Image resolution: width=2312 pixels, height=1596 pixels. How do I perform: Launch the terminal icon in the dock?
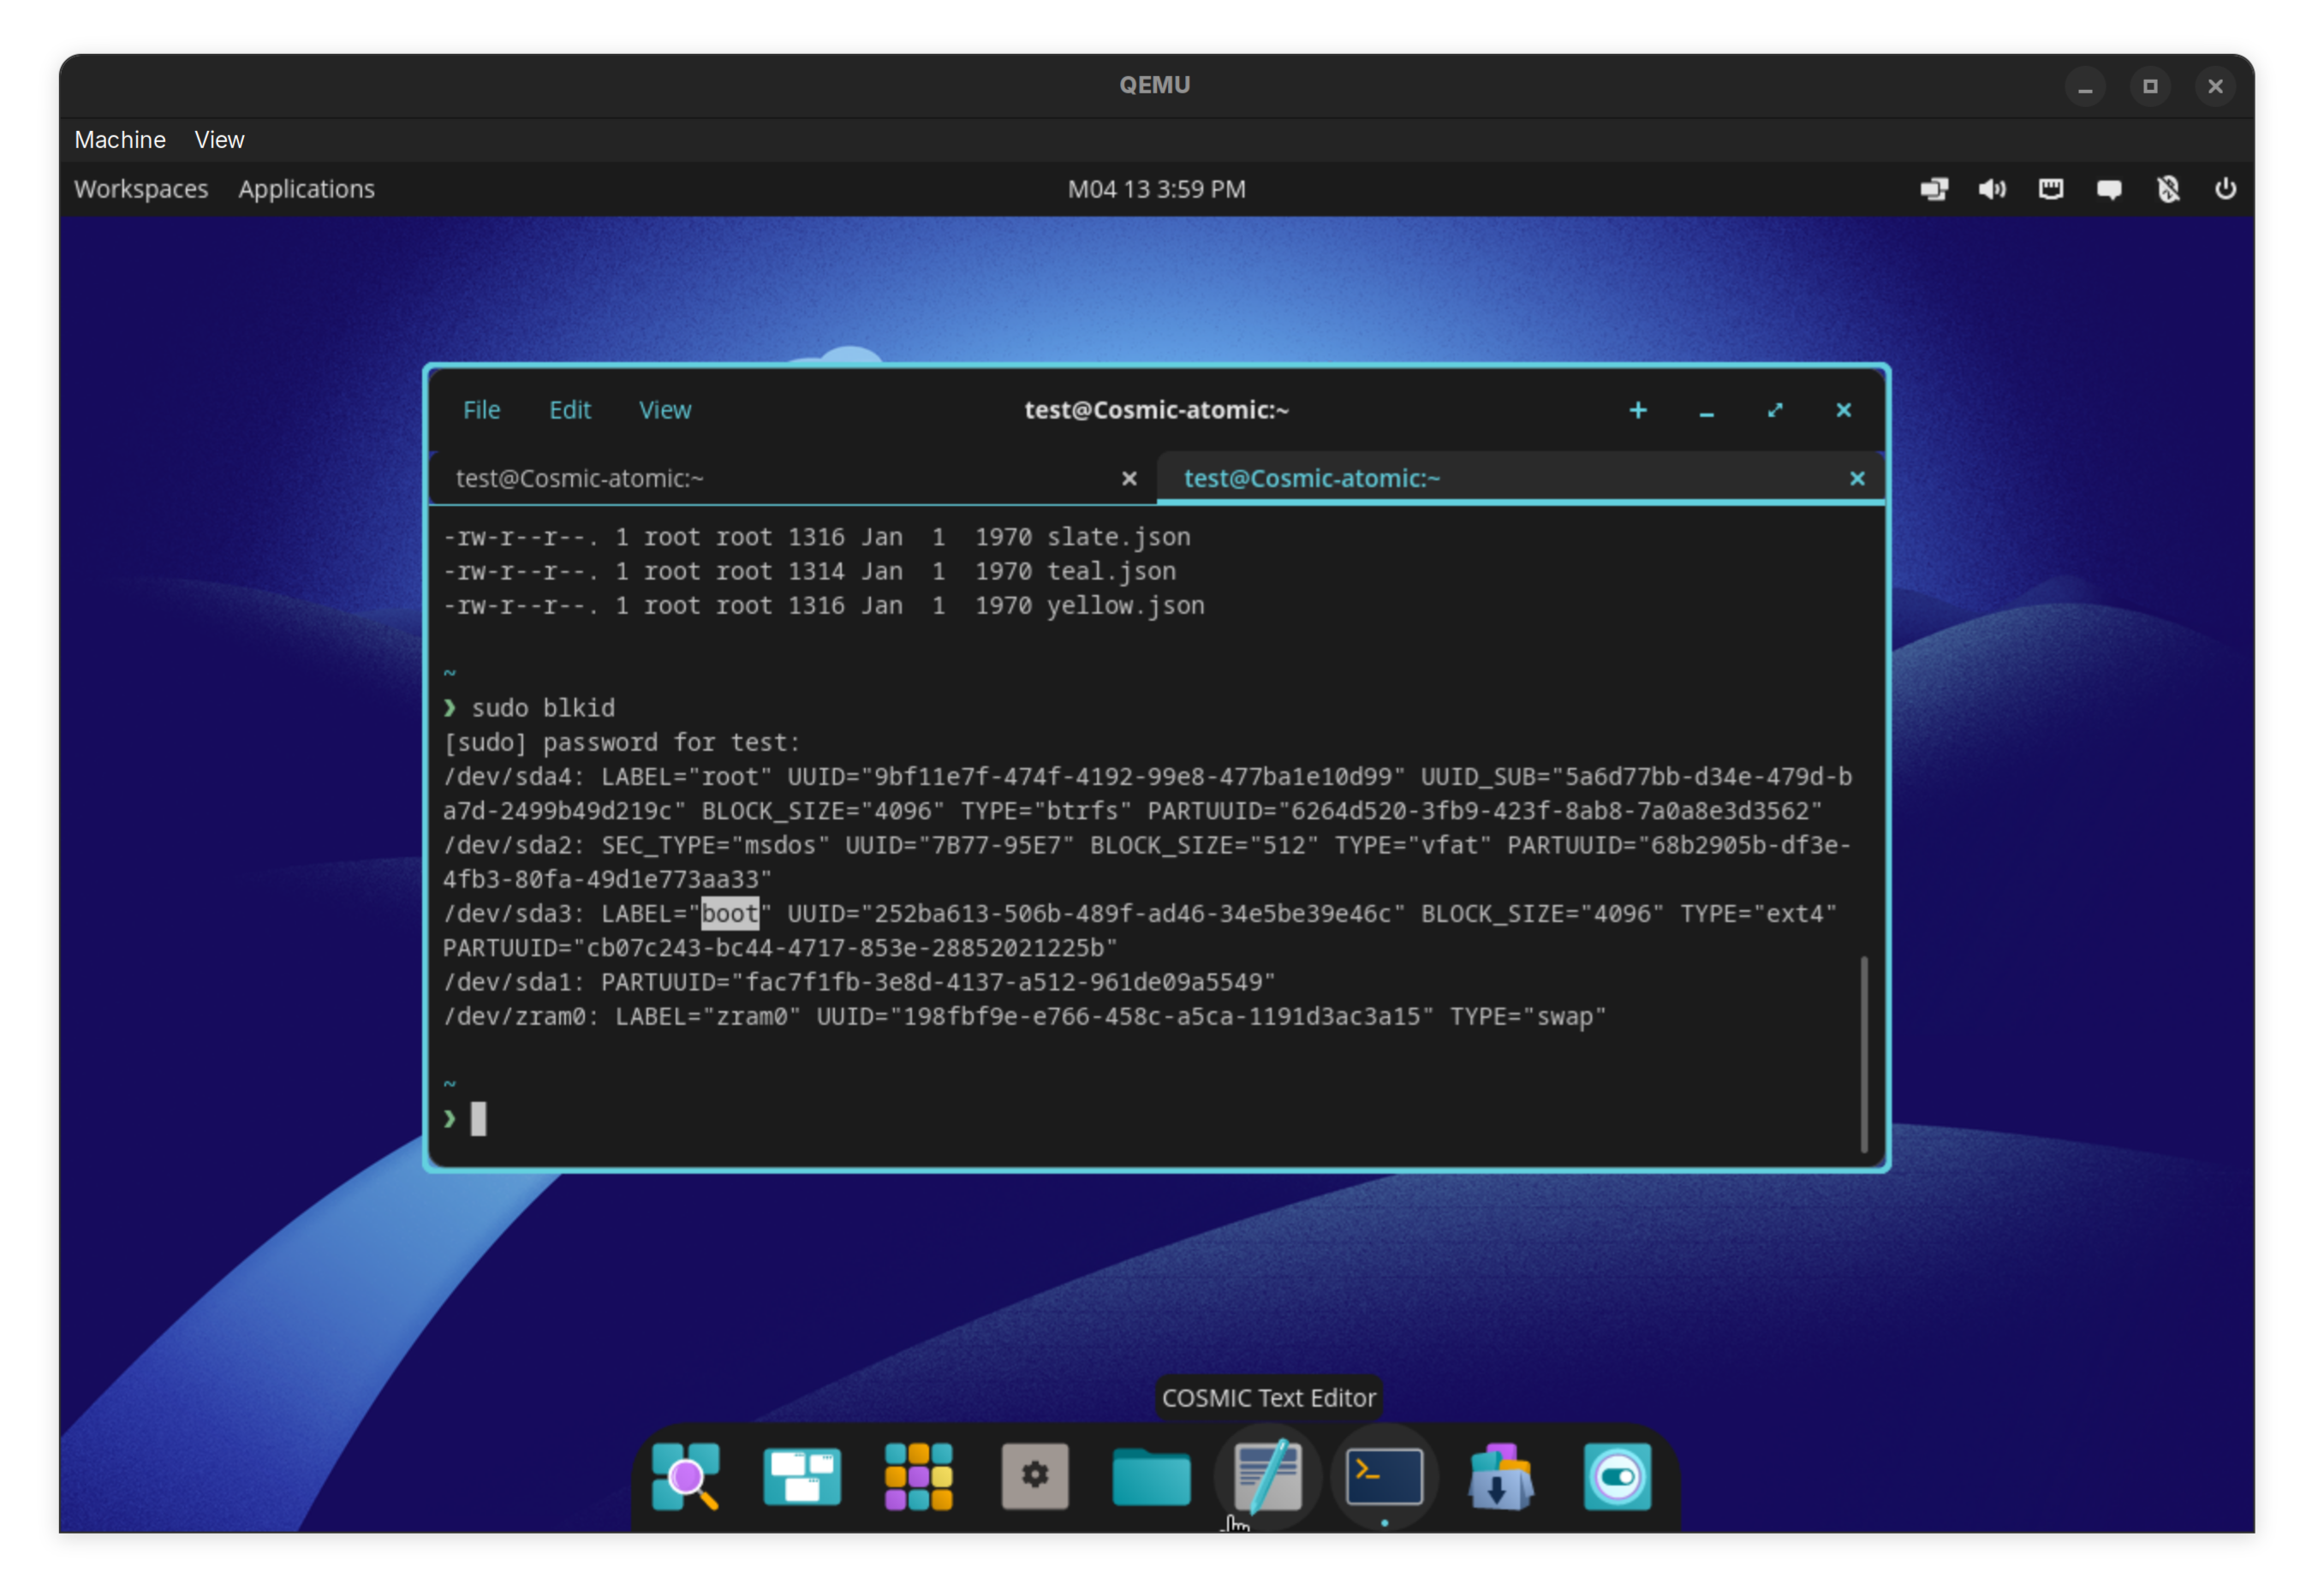(1384, 1476)
